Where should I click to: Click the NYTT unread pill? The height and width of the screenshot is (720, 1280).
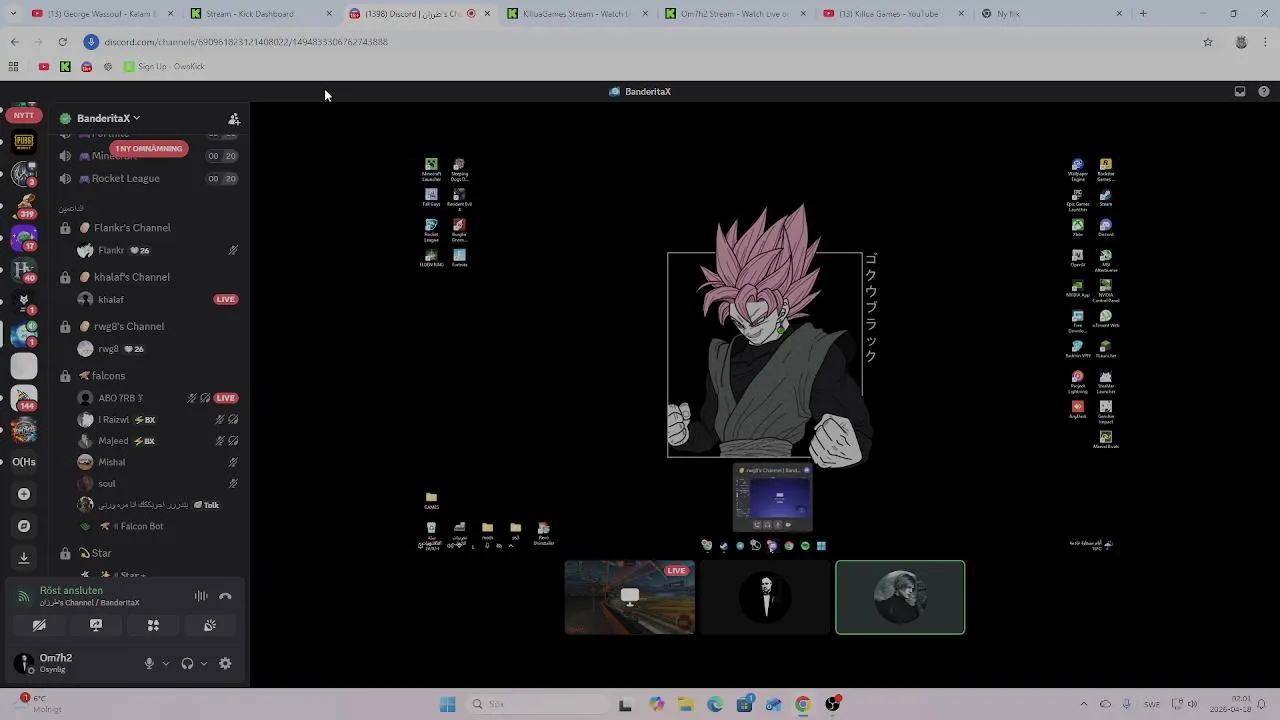click(24, 115)
